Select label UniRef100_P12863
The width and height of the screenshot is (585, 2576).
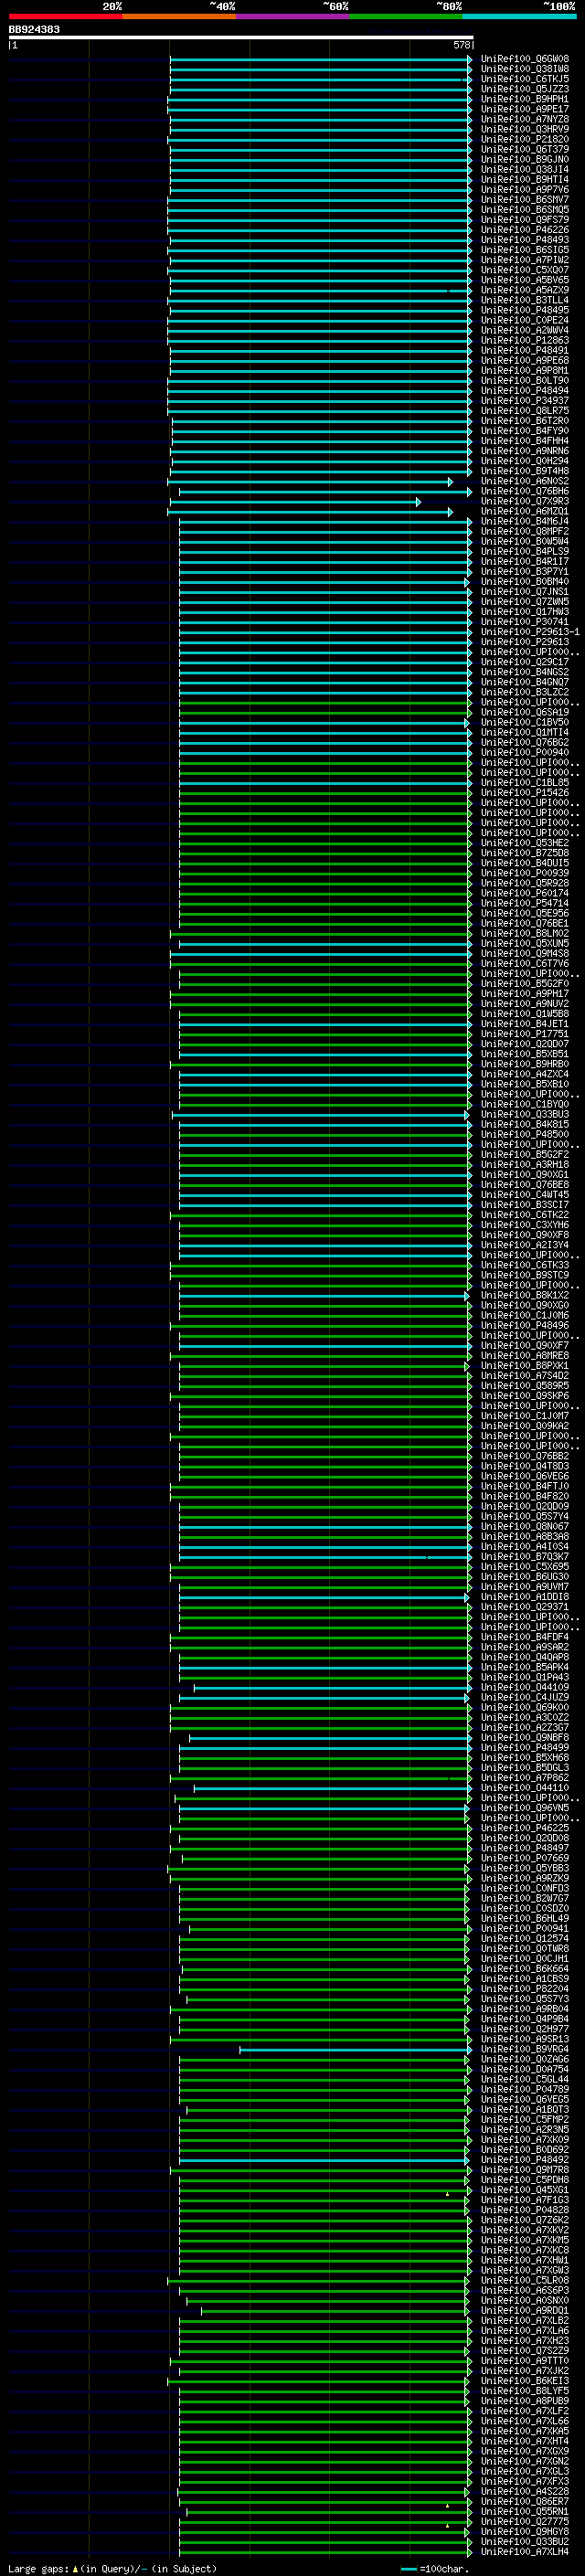(525, 341)
